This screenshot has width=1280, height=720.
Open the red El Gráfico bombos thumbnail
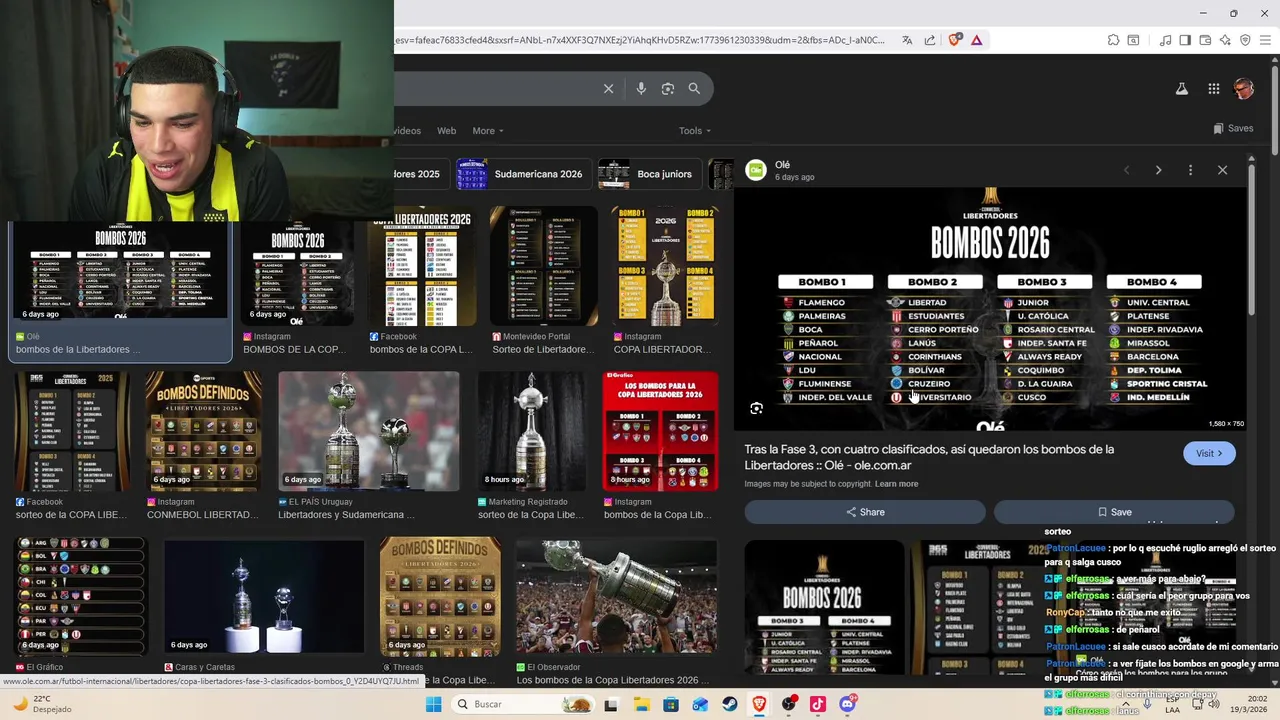pos(660,431)
